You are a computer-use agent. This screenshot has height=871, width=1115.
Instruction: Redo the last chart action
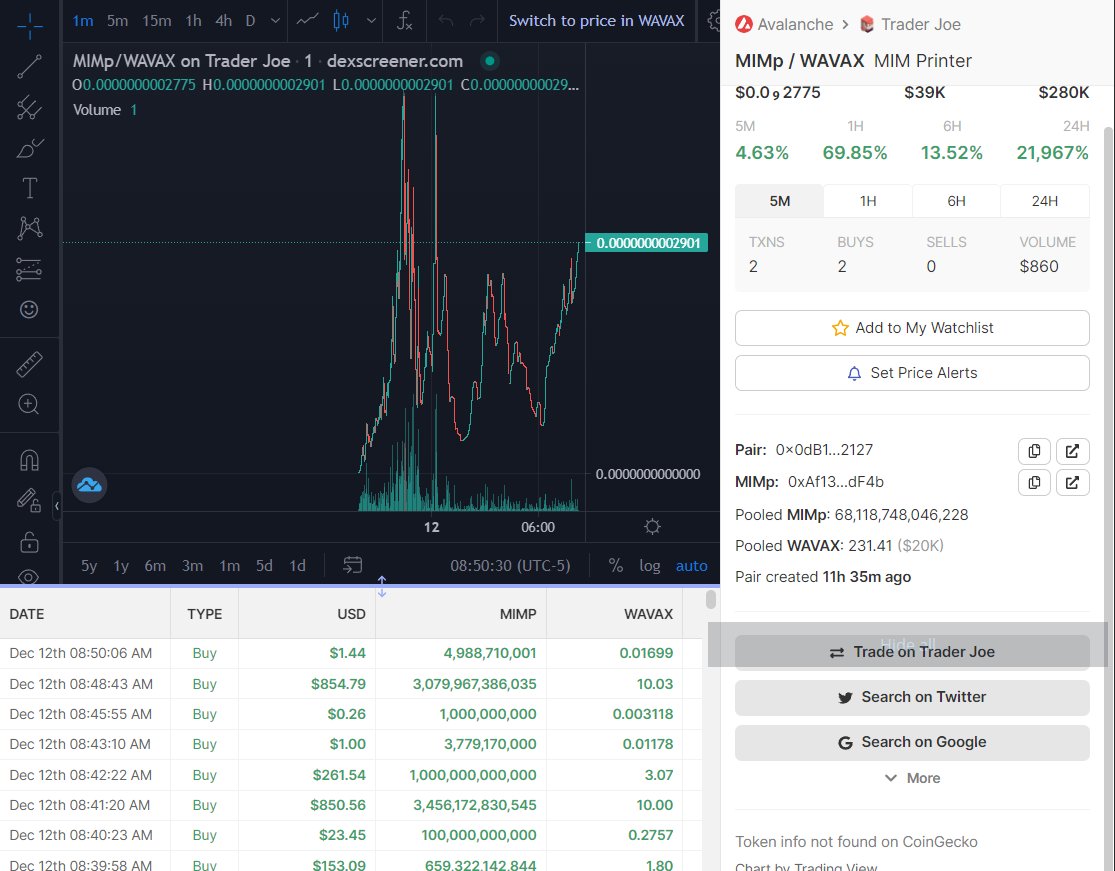(477, 21)
